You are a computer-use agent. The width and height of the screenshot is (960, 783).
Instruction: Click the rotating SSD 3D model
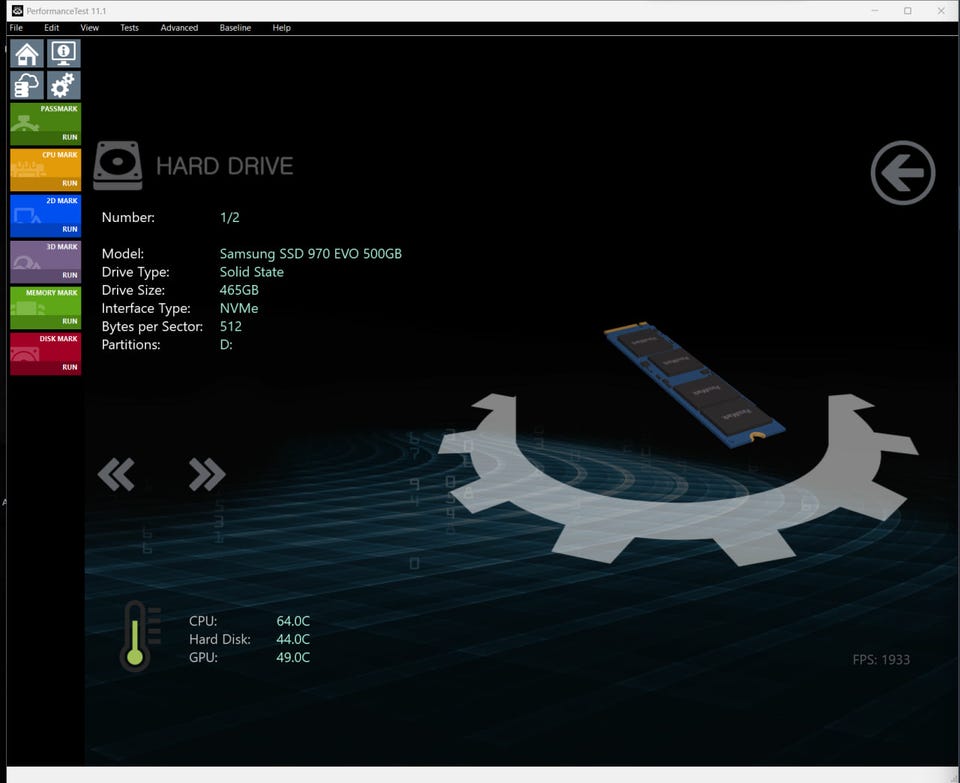click(694, 384)
